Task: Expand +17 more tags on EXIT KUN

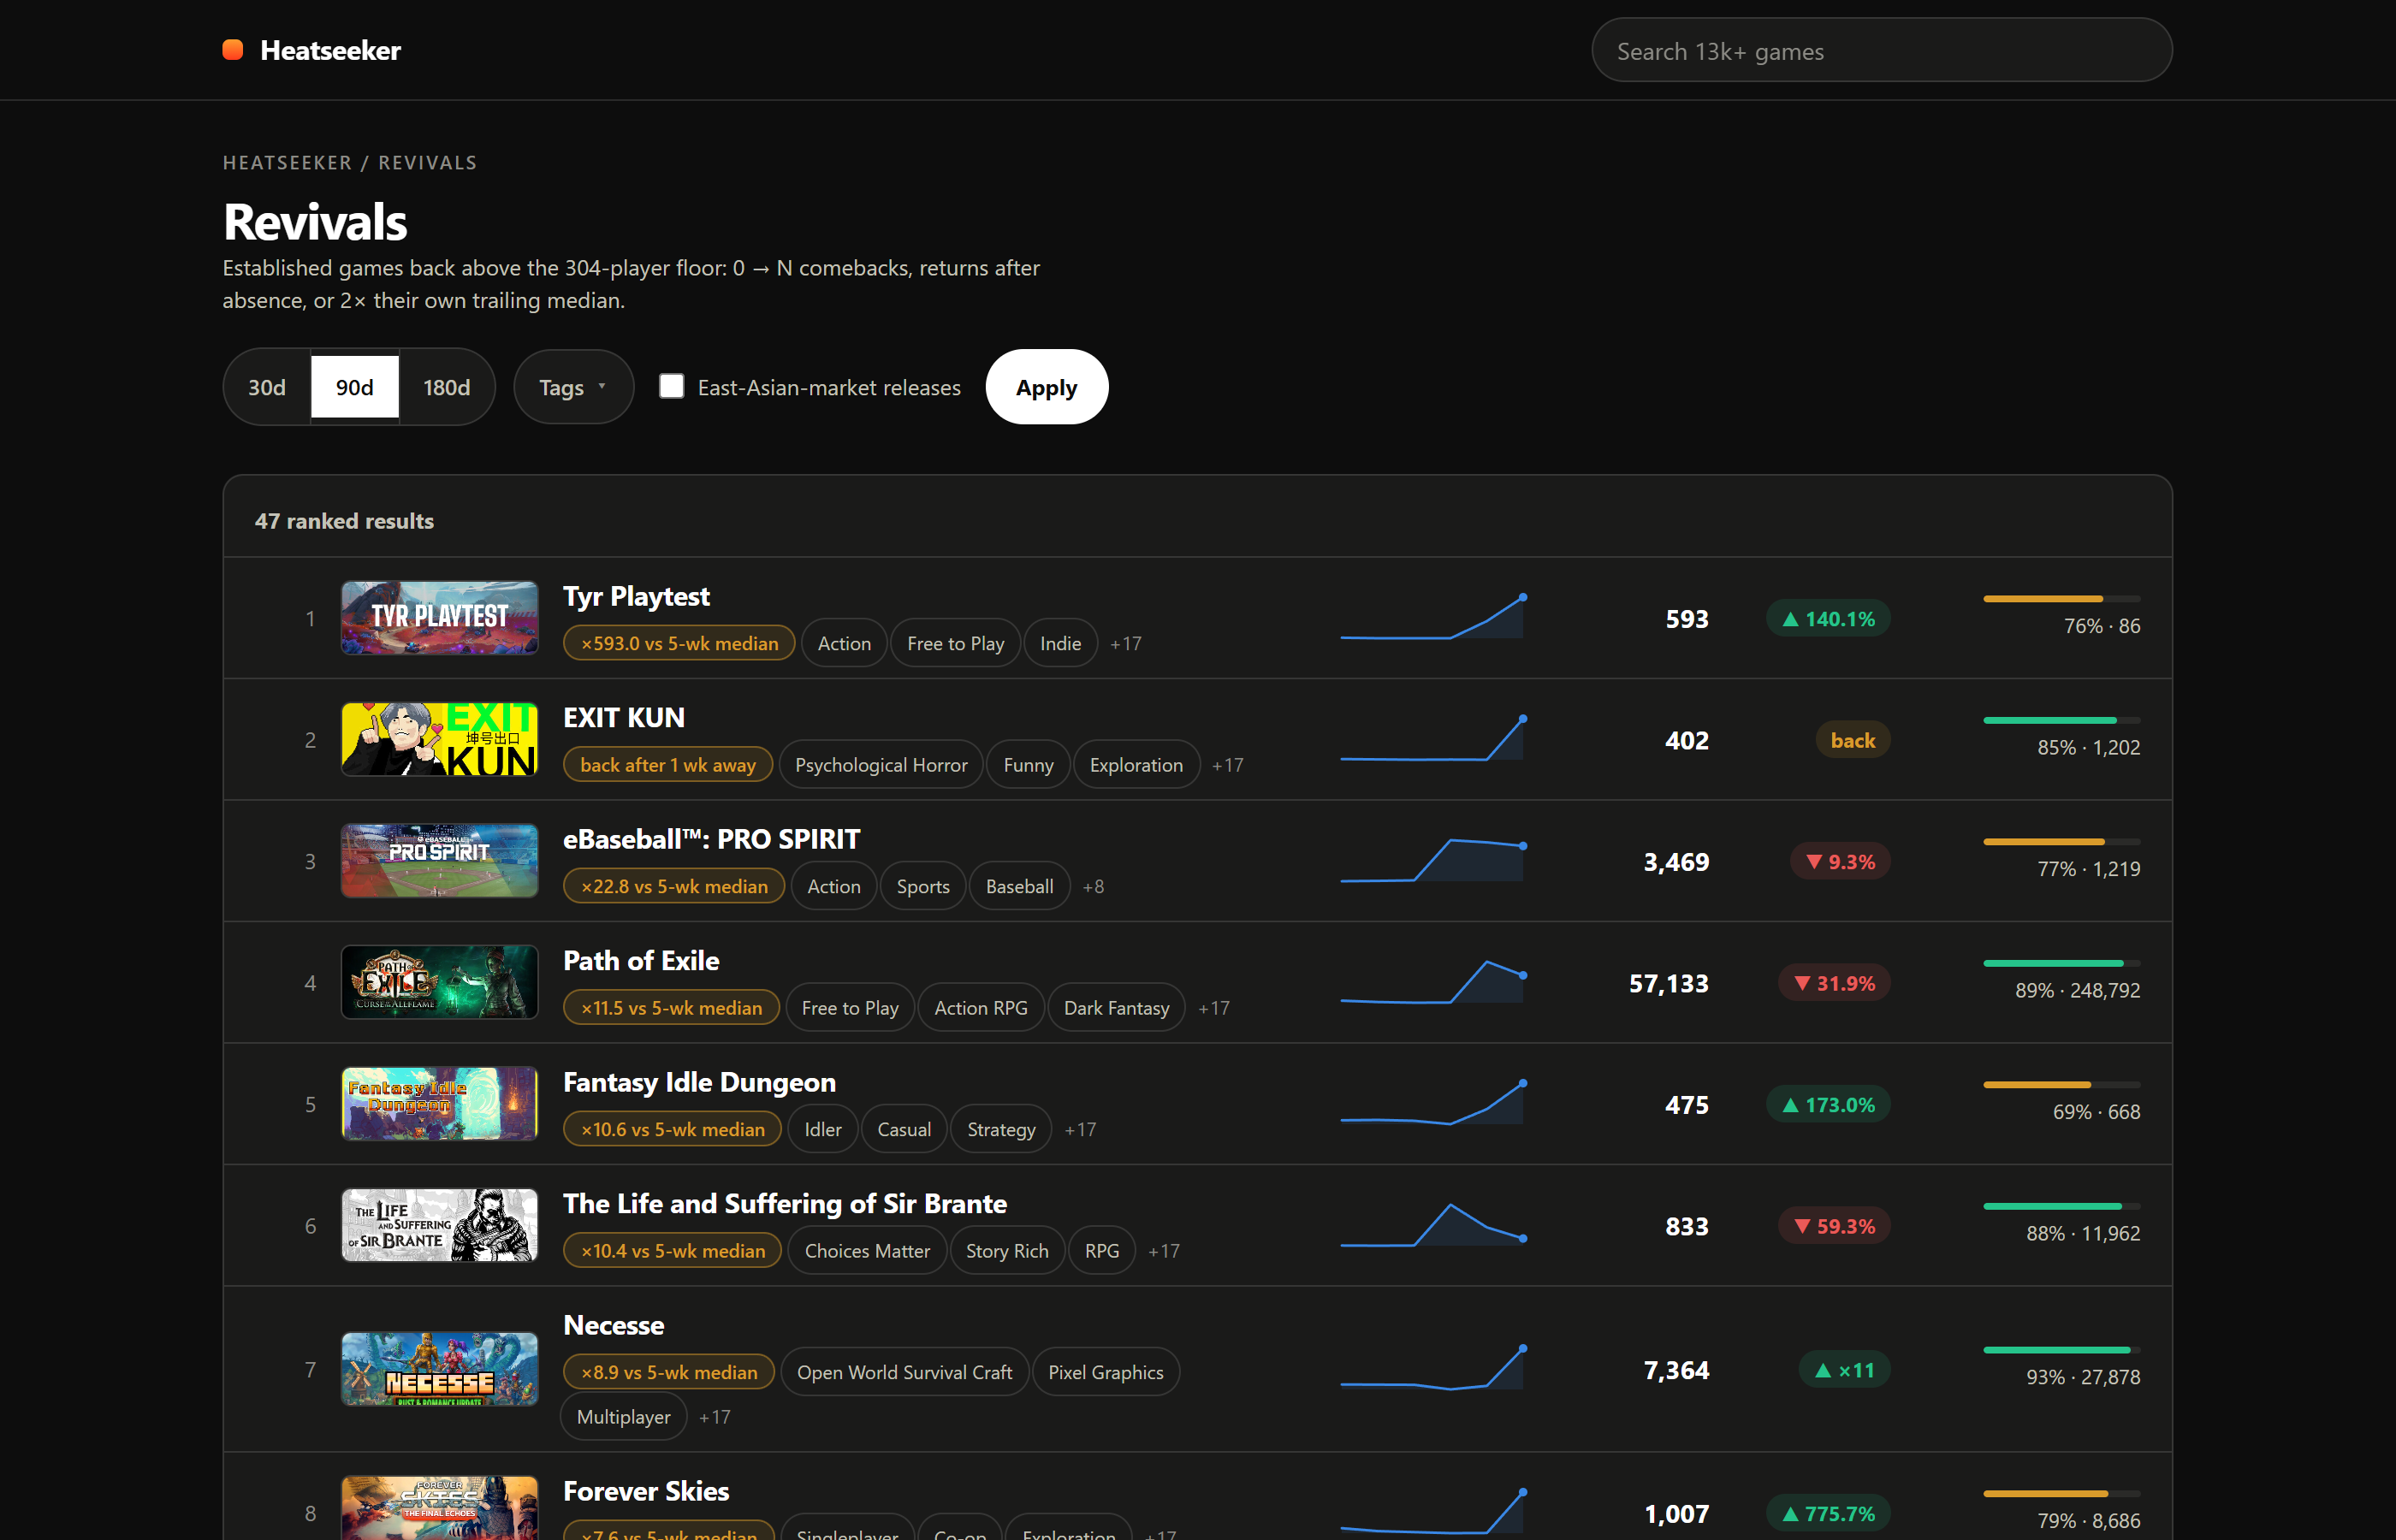Action: 1228,765
